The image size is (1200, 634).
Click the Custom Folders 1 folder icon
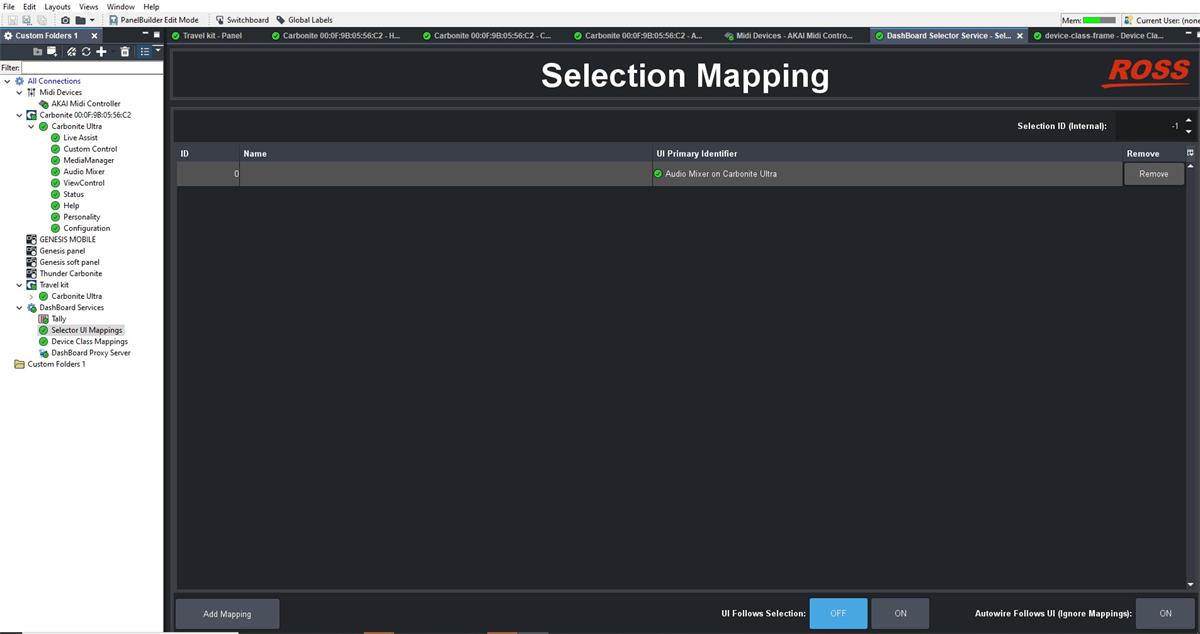[19, 364]
